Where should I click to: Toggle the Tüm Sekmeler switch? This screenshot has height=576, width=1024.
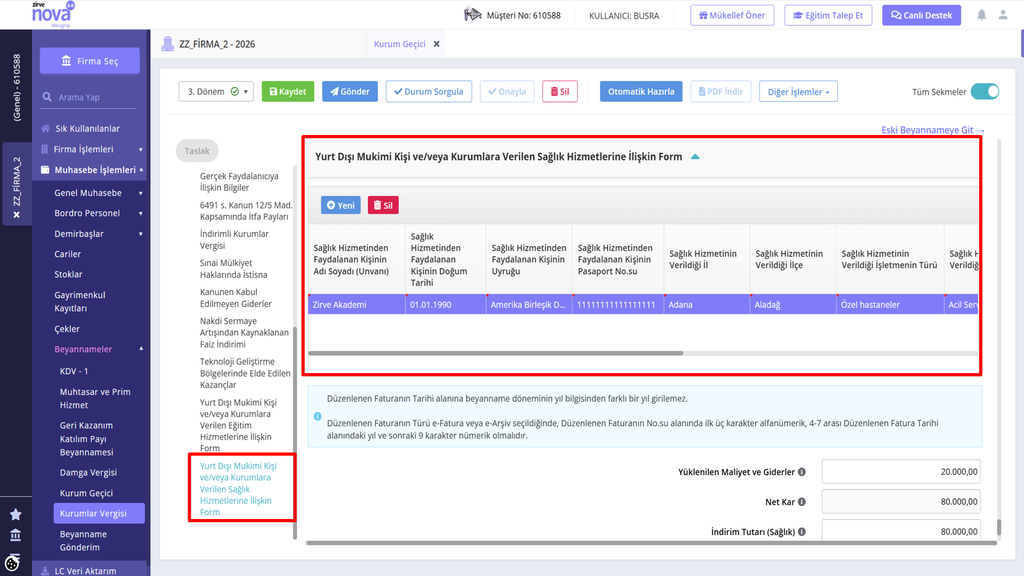(x=985, y=91)
